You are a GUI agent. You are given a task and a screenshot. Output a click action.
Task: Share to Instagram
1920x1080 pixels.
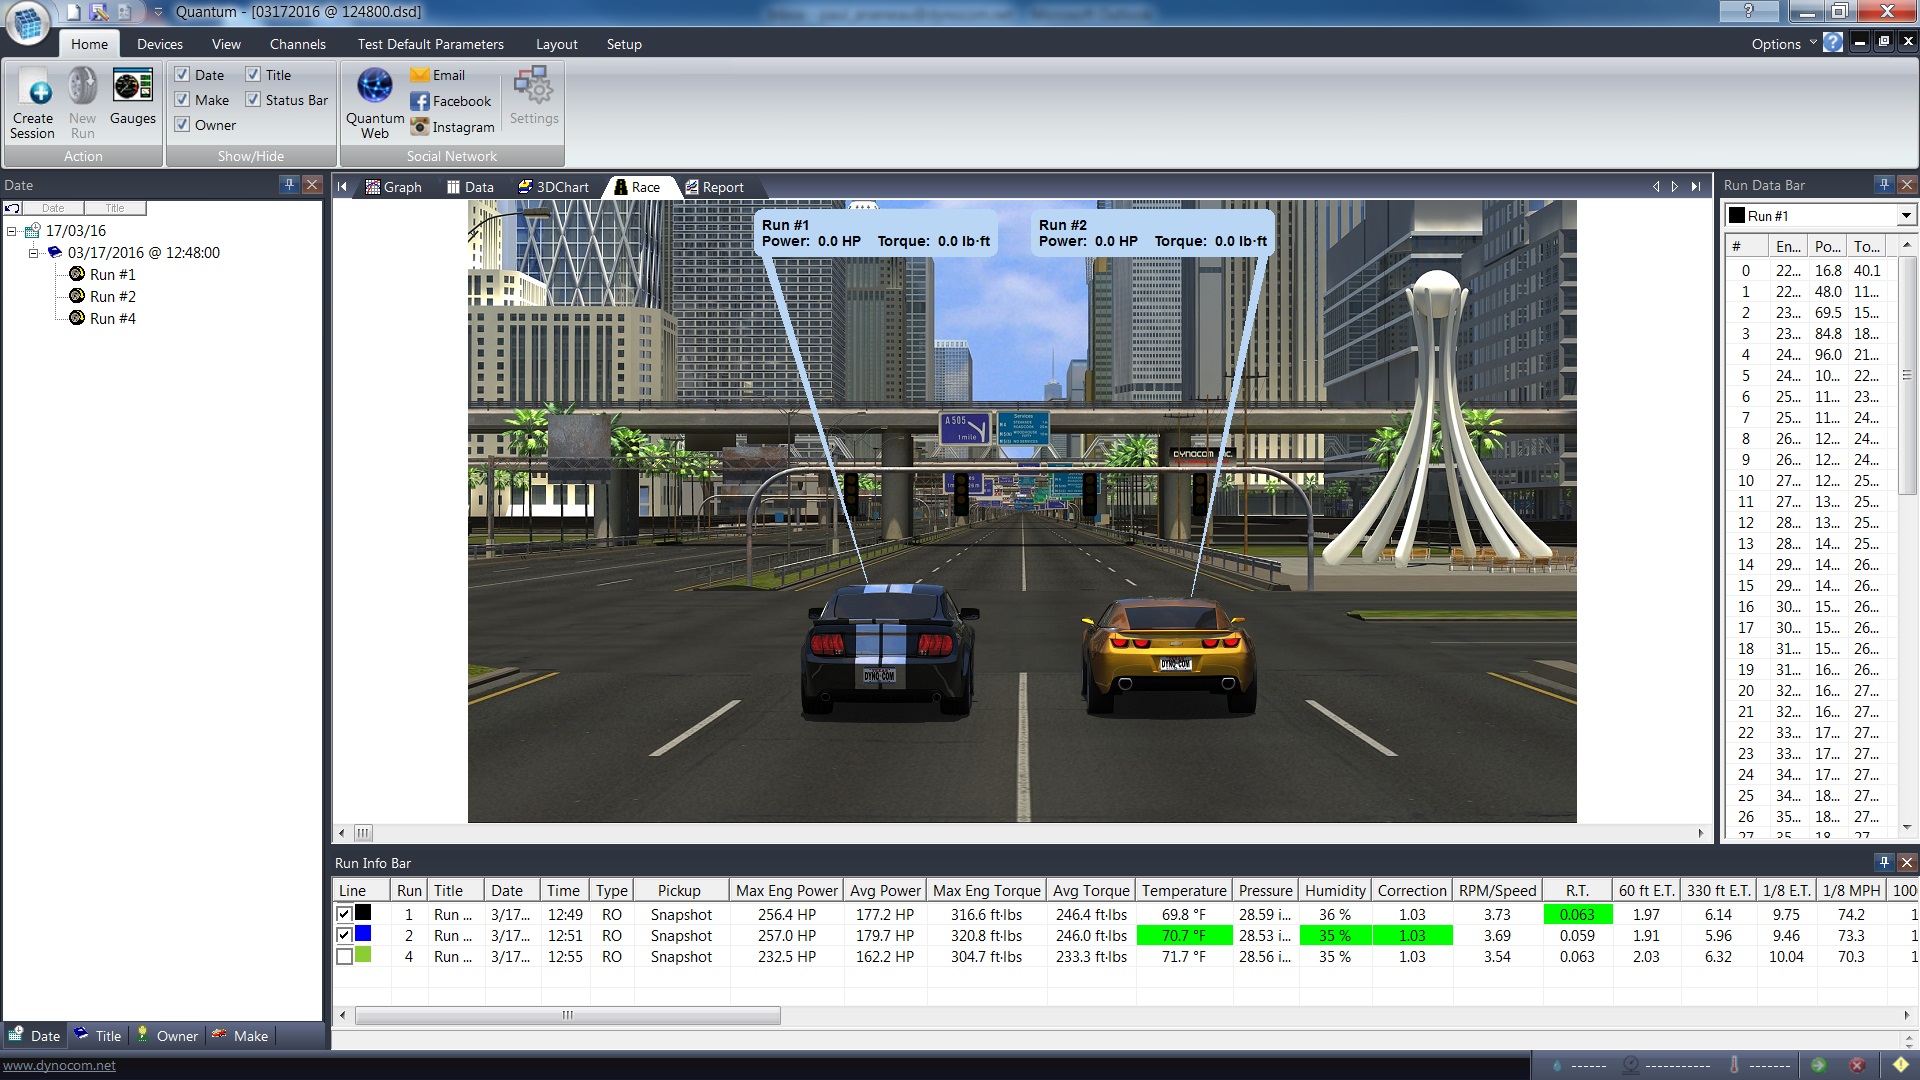point(453,127)
